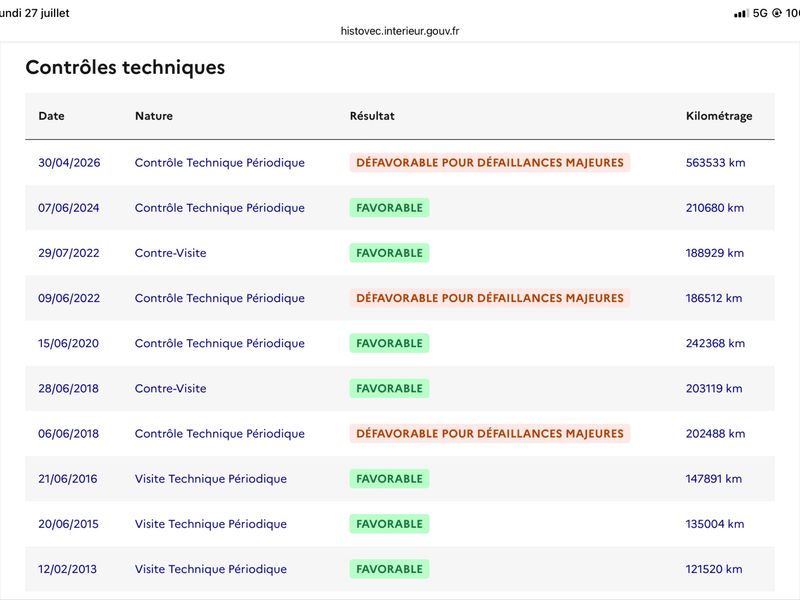Select the date 09/06/2022

tap(69, 298)
